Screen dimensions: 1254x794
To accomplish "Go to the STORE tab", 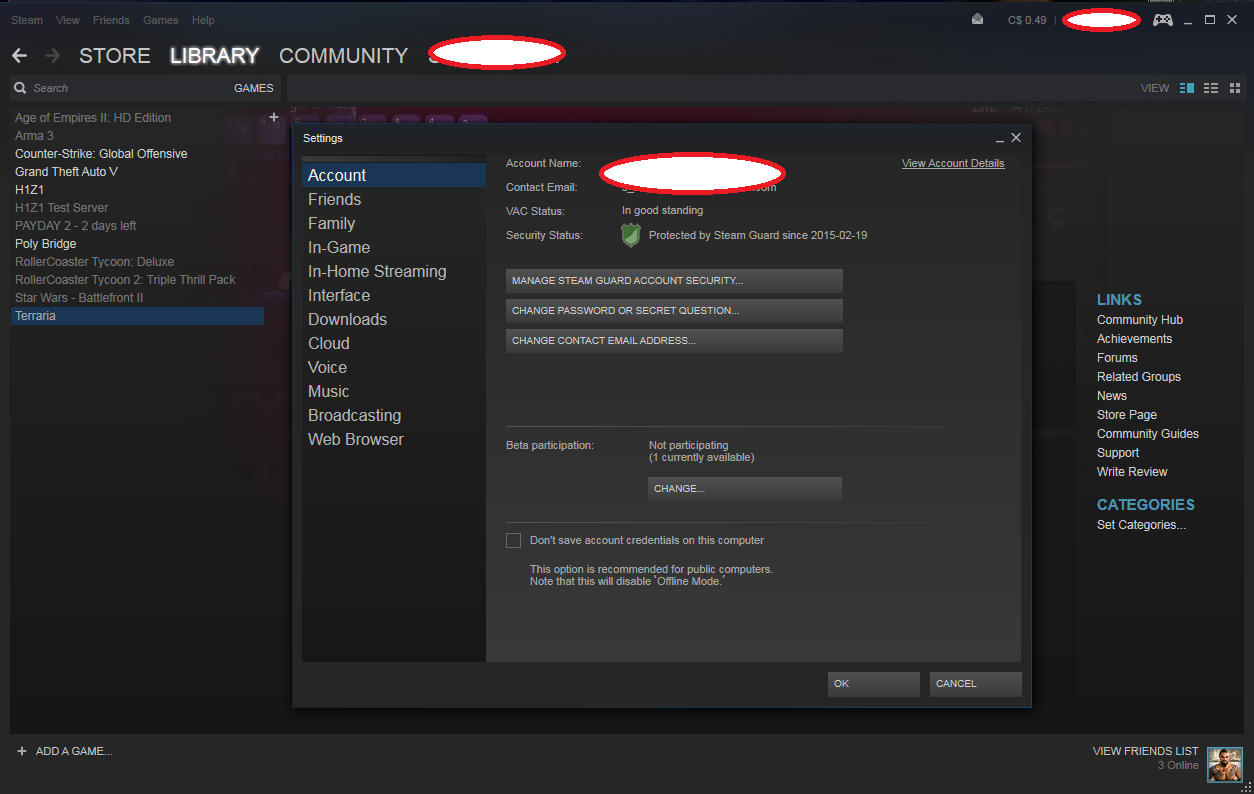I will point(115,56).
